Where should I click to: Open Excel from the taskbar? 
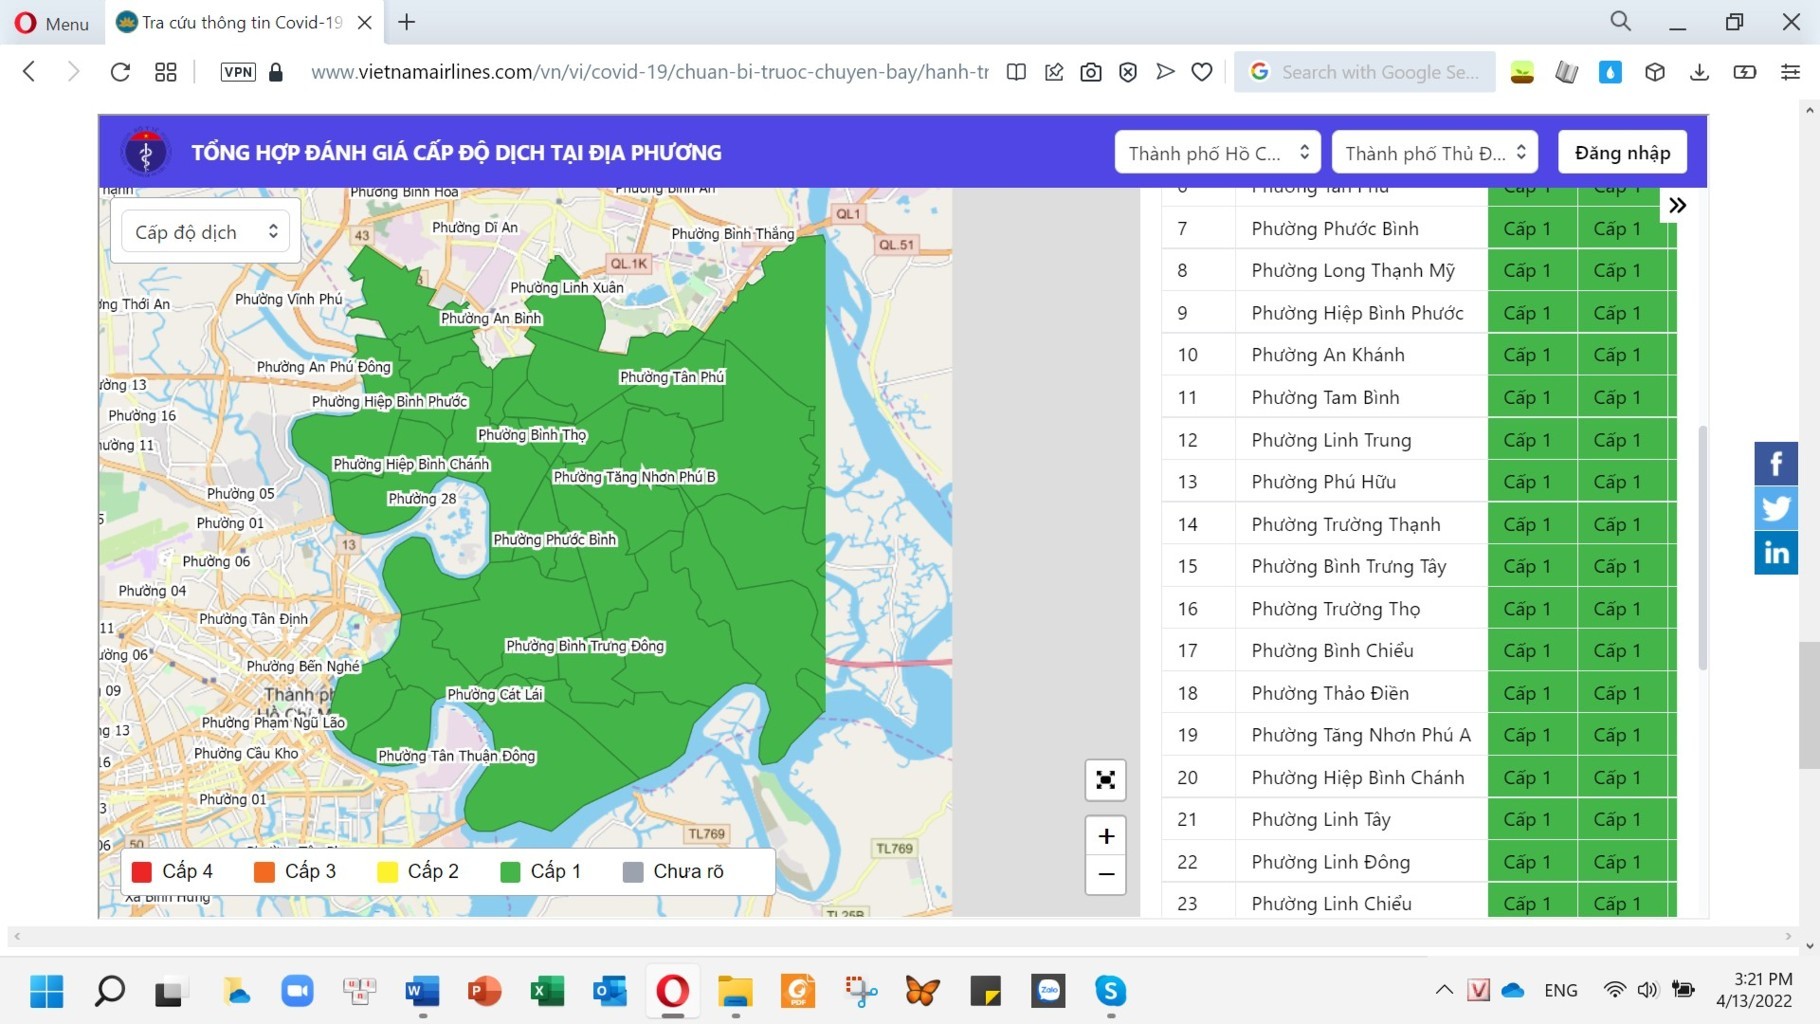tap(547, 991)
